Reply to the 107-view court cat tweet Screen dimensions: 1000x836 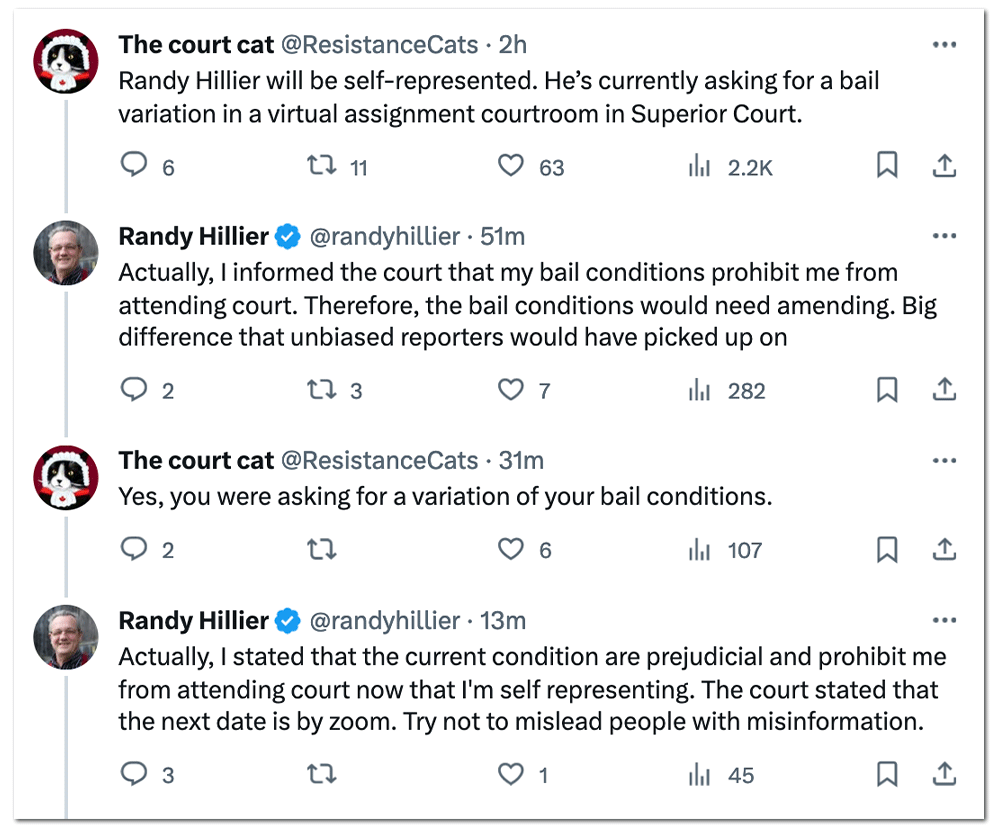click(134, 549)
